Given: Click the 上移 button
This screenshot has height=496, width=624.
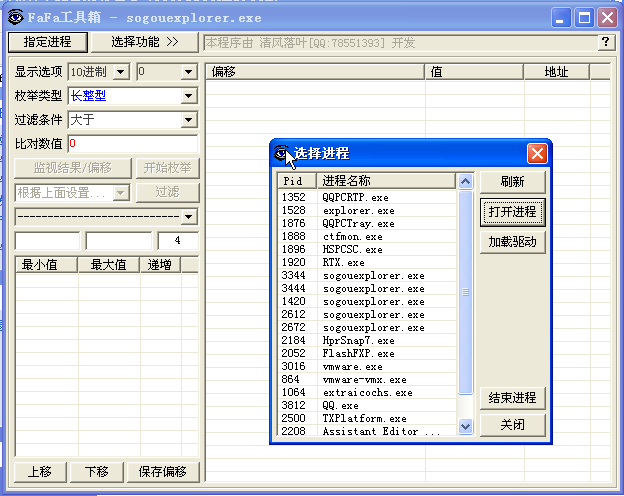Looking at the screenshot, I should pyautogui.click(x=40, y=472).
